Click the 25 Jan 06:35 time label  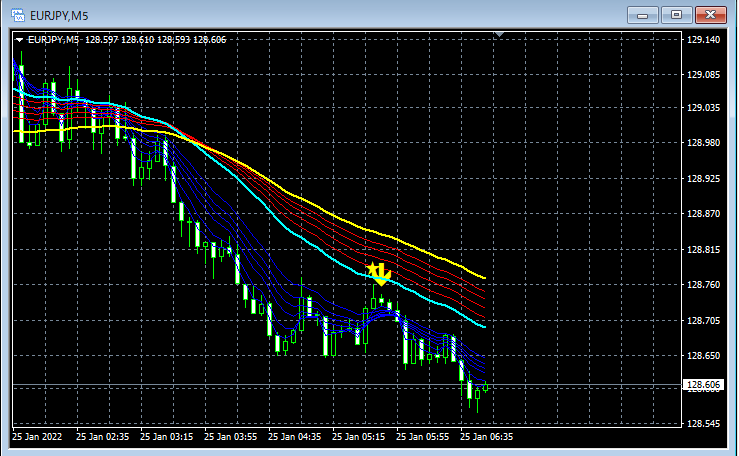click(486, 437)
